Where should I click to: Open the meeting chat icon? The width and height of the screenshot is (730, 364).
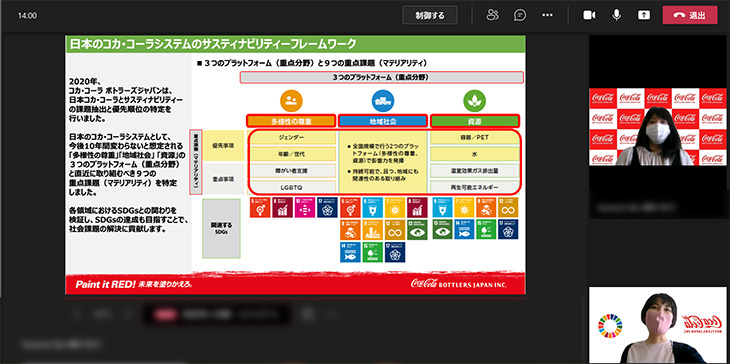pyautogui.click(x=520, y=15)
